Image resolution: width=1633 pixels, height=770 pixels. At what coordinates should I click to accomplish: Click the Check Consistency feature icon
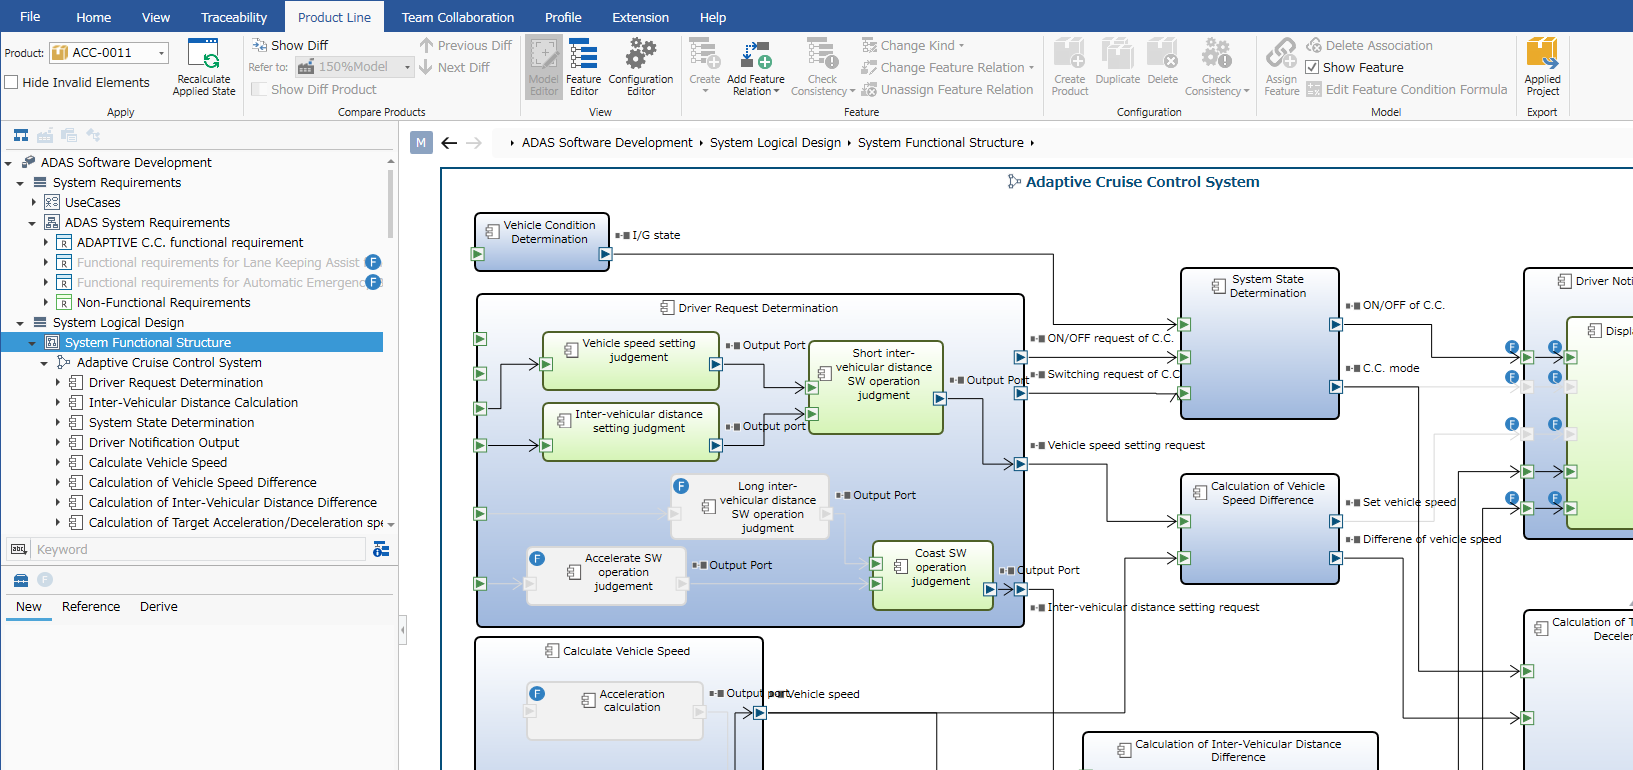[823, 54]
